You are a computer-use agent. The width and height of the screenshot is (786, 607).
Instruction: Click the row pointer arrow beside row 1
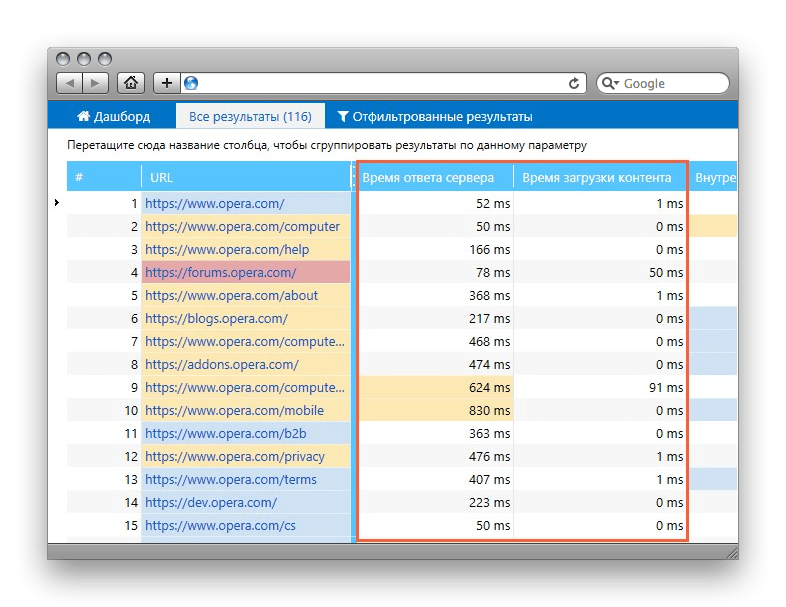pyautogui.click(x=57, y=203)
